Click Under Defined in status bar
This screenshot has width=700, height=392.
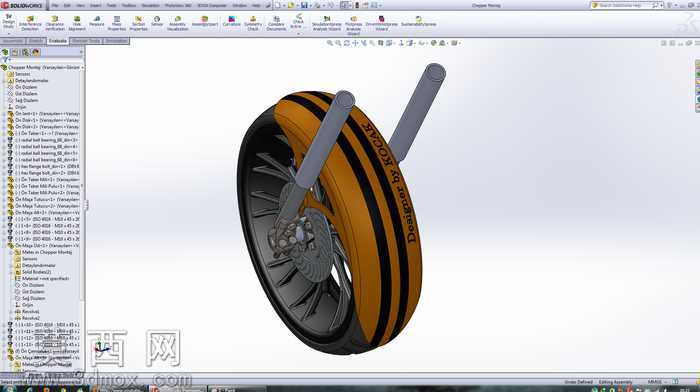tap(578, 382)
